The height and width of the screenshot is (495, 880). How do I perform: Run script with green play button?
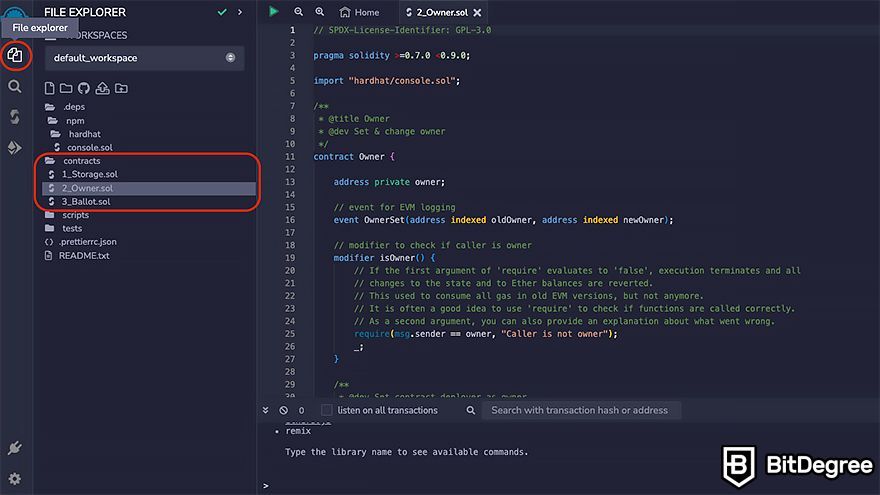pos(273,11)
